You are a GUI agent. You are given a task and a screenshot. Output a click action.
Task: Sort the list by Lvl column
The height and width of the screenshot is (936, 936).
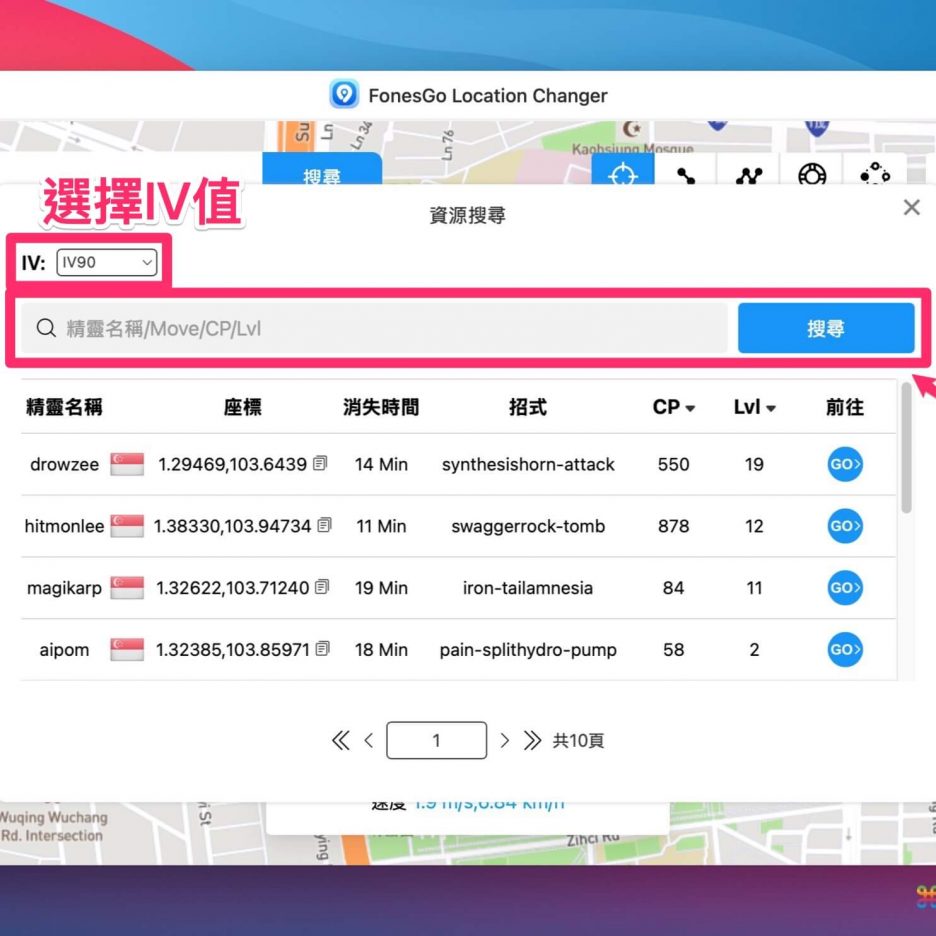(x=754, y=408)
